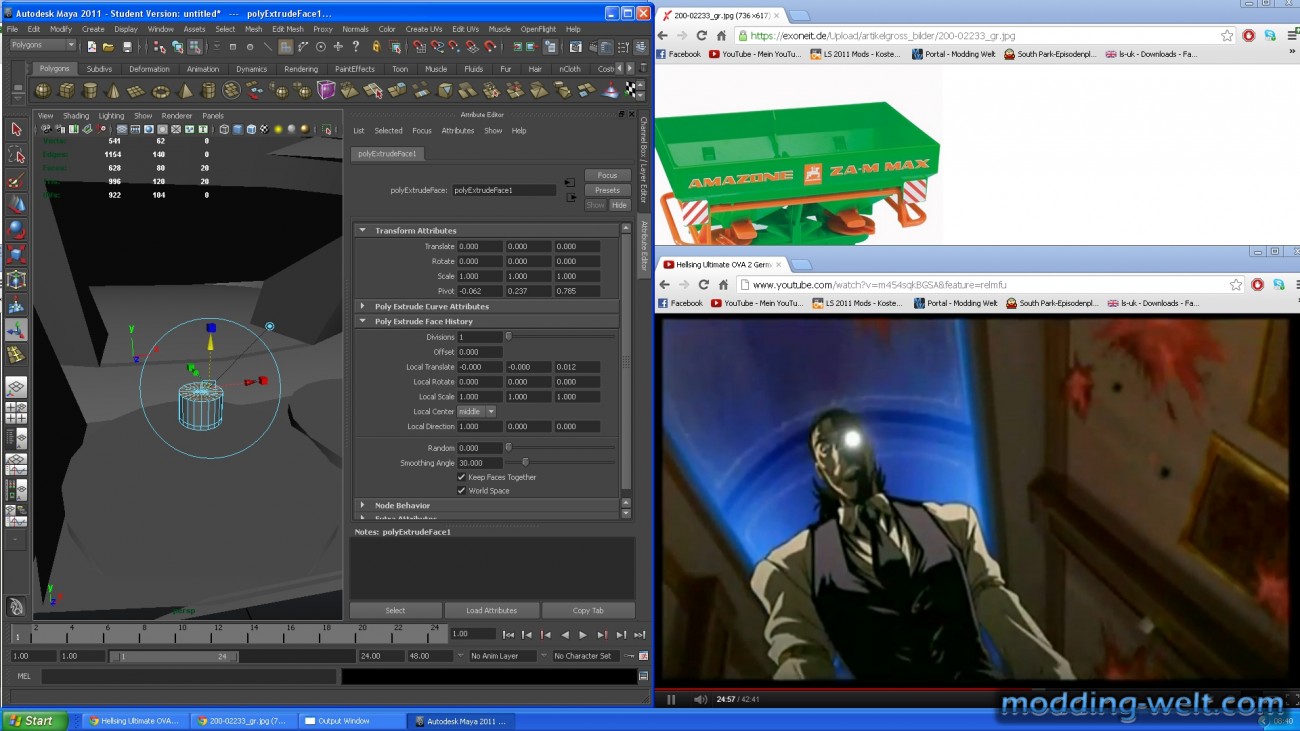Toggle World Space checkbox
The height and width of the screenshot is (731, 1300).
point(461,491)
